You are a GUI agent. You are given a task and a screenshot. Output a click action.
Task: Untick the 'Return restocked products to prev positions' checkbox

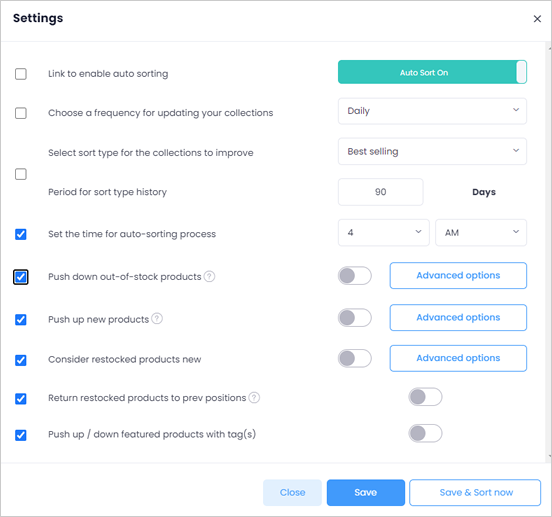[21, 399]
